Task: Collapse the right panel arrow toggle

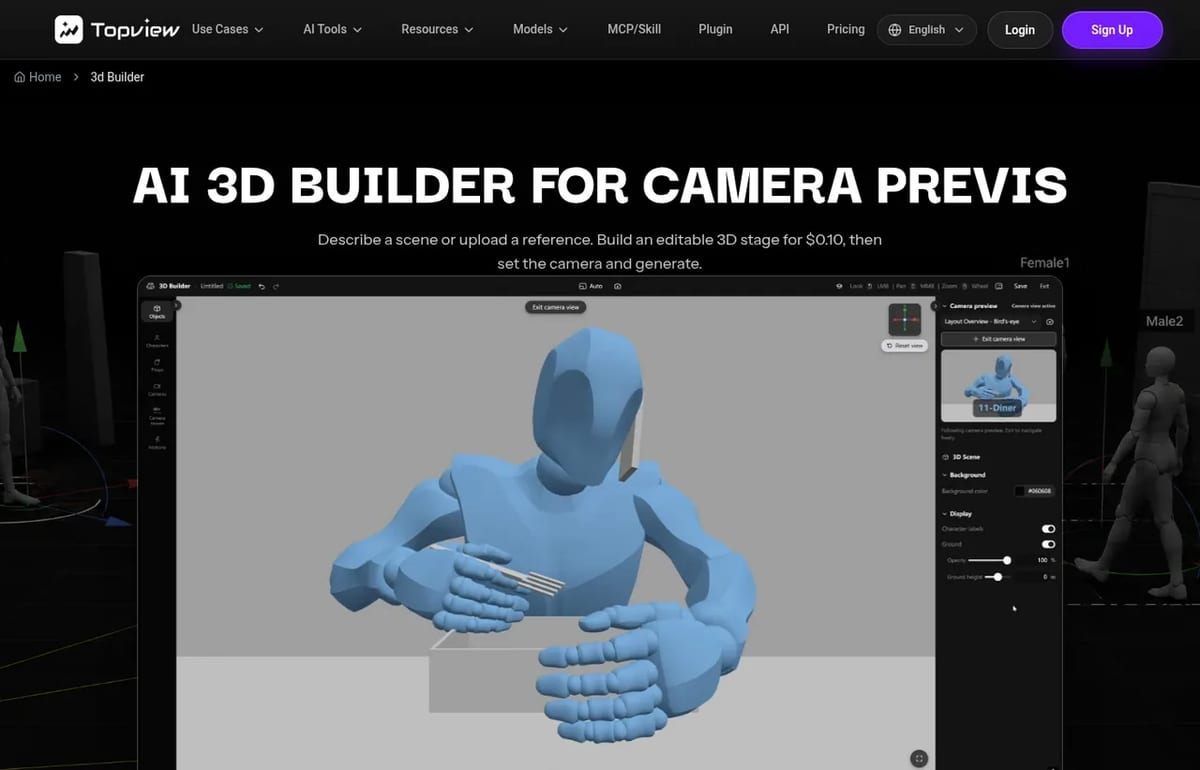Action: [x=935, y=305]
